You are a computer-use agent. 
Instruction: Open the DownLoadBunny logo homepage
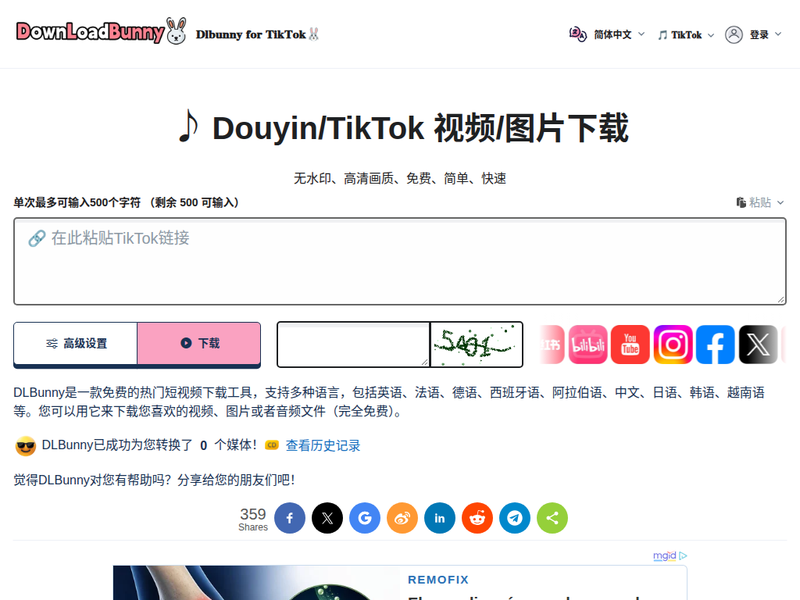(101, 32)
